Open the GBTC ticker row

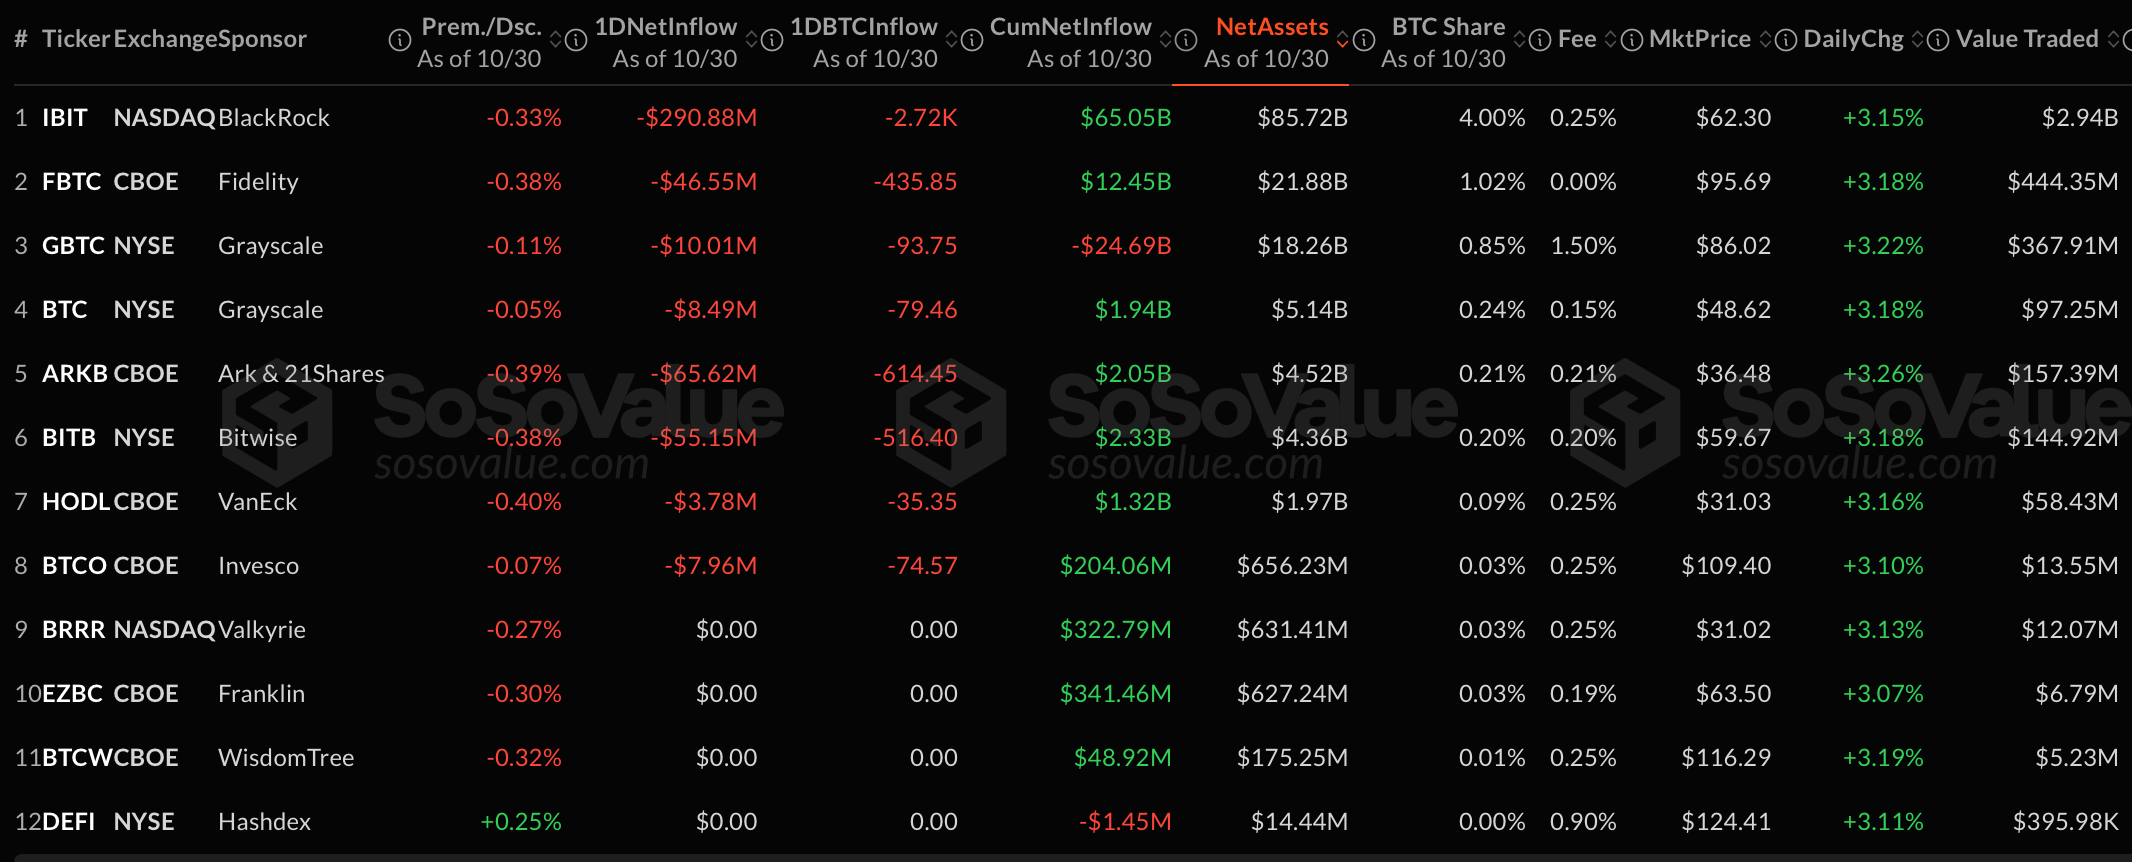point(73,246)
